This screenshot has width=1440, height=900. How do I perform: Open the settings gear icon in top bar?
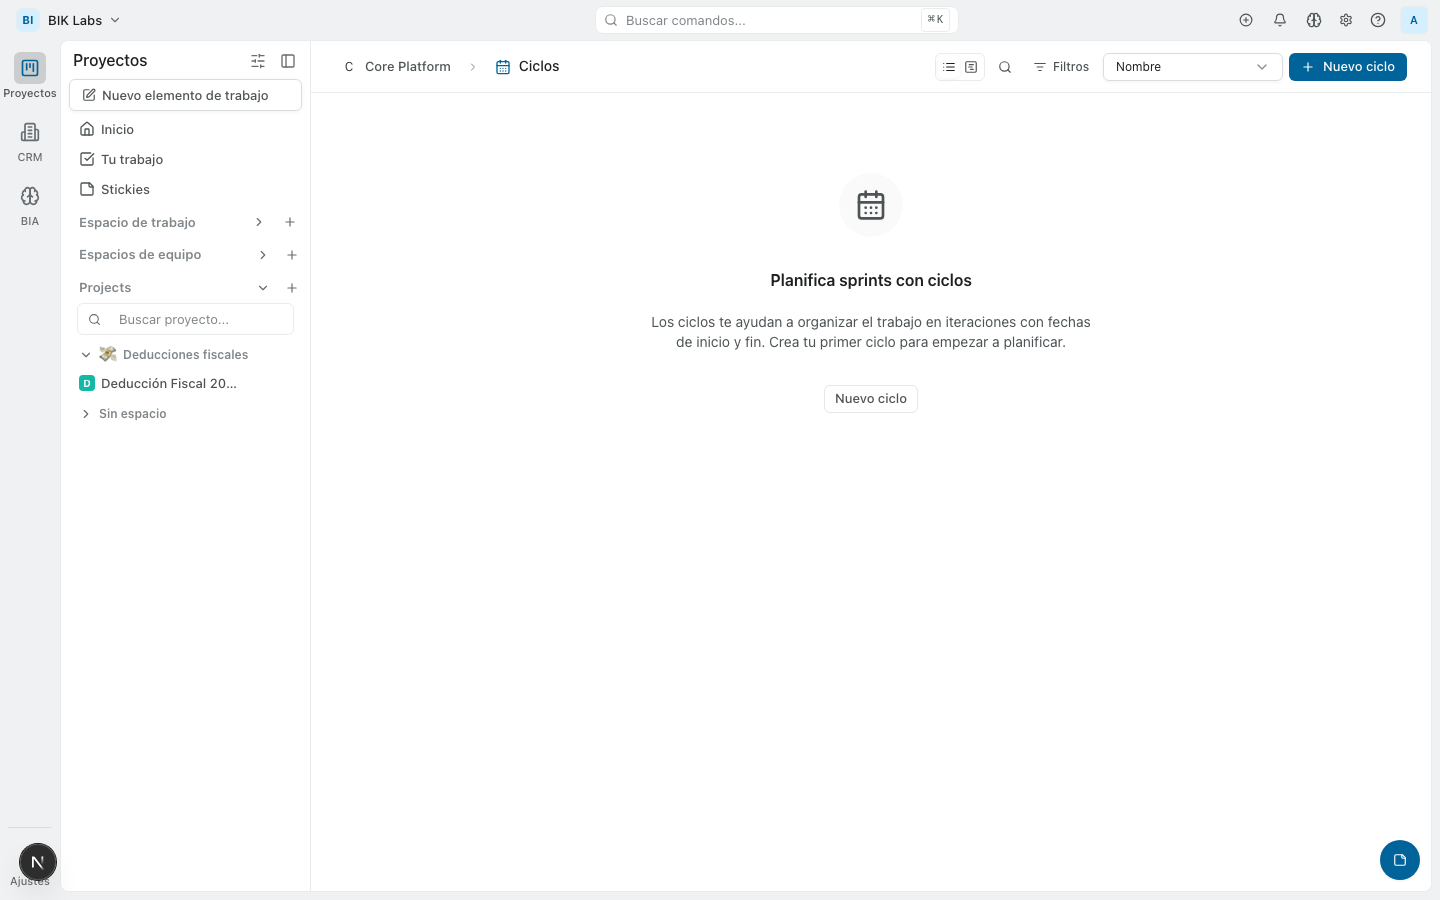[1345, 20]
